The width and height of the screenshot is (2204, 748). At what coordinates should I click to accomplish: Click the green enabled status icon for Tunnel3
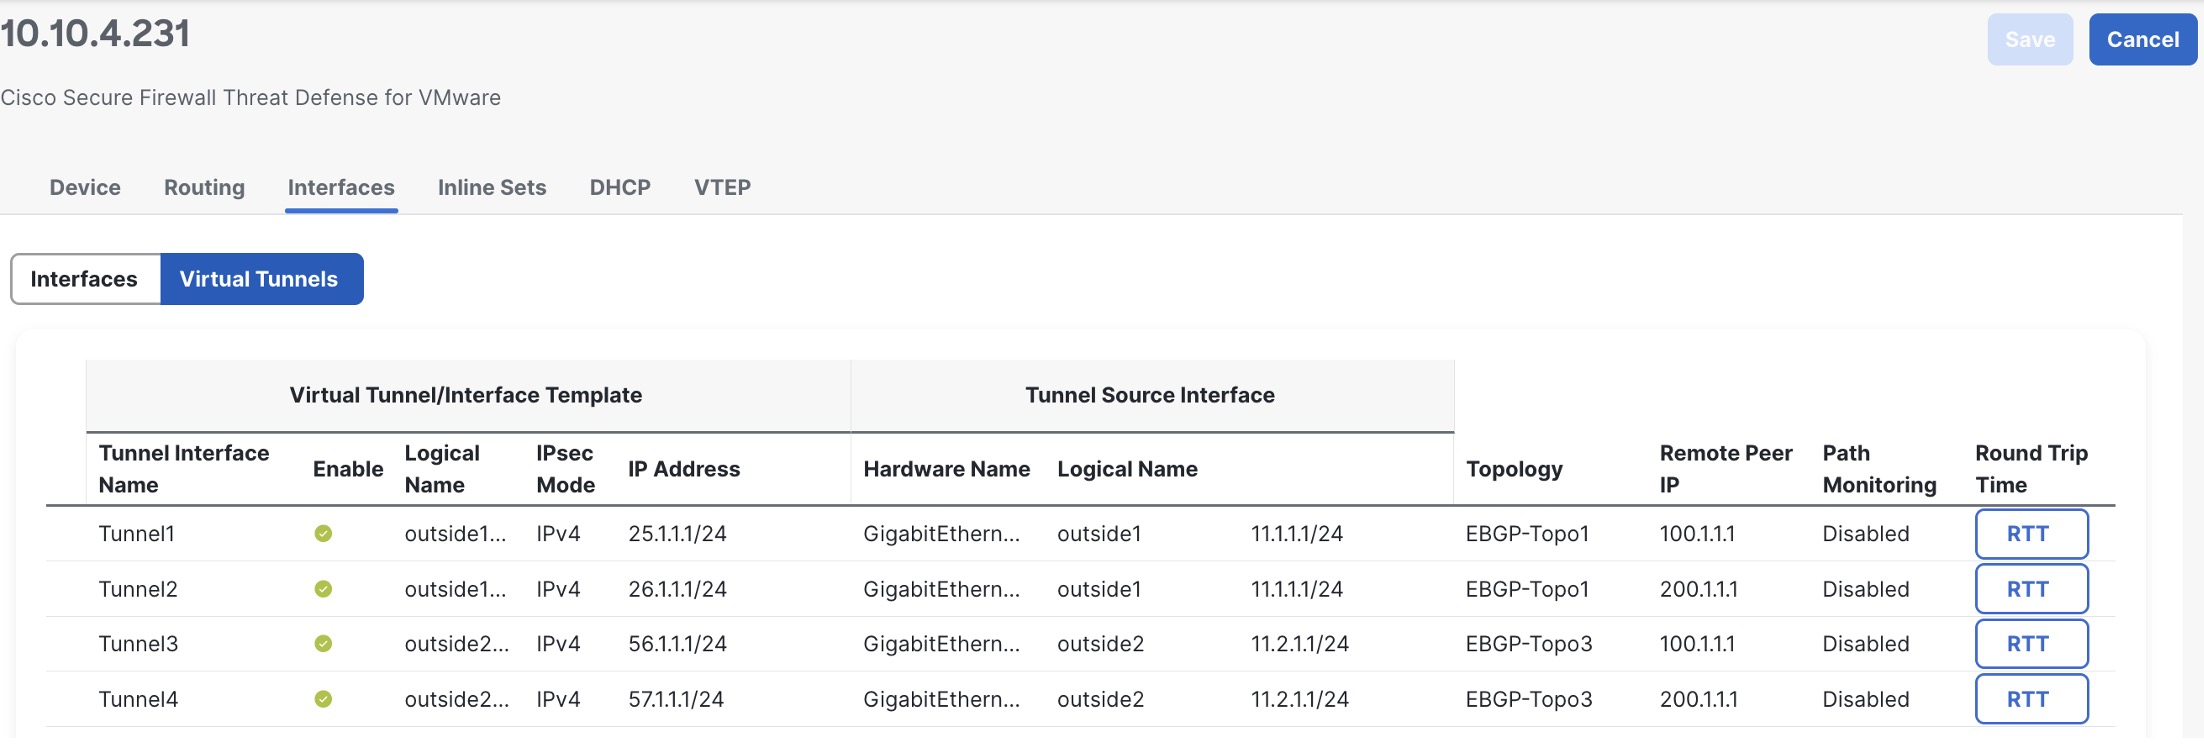tap(323, 644)
